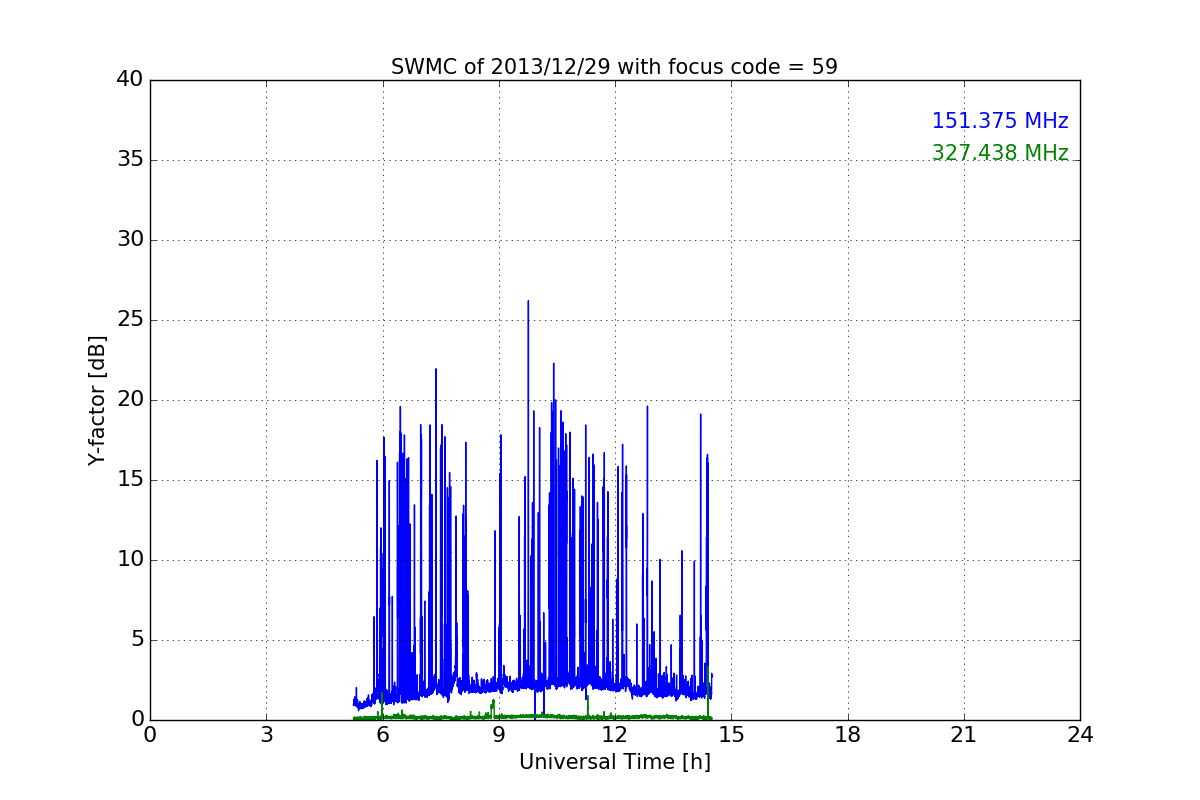The height and width of the screenshot is (800, 1200).
Task: Click the plot title 'SWMC of 2013/12/29 with focus code = 59'
Action: (614, 67)
